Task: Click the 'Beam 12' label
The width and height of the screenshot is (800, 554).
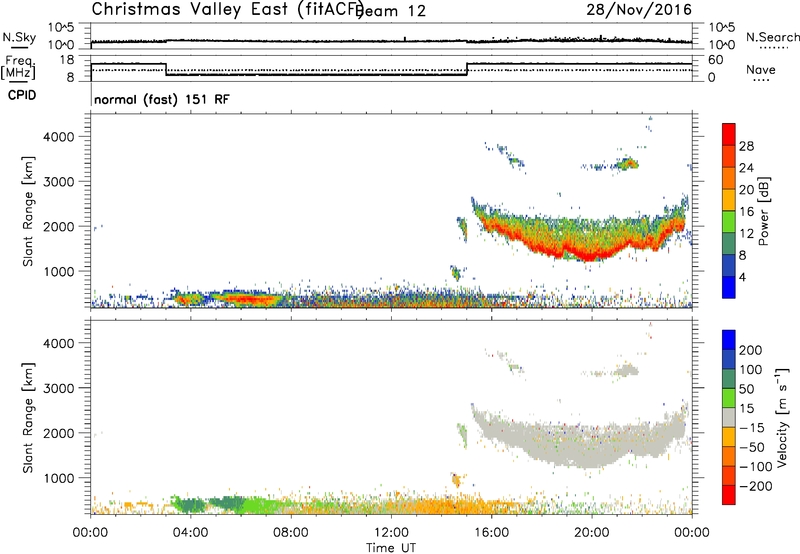Action: tap(392, 11)
